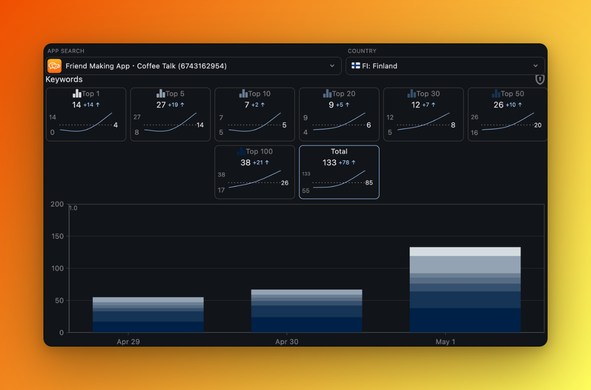This screenshot has height=390, width=591.
Task: Click the Finland flag icon
Action: coord(355,66)
